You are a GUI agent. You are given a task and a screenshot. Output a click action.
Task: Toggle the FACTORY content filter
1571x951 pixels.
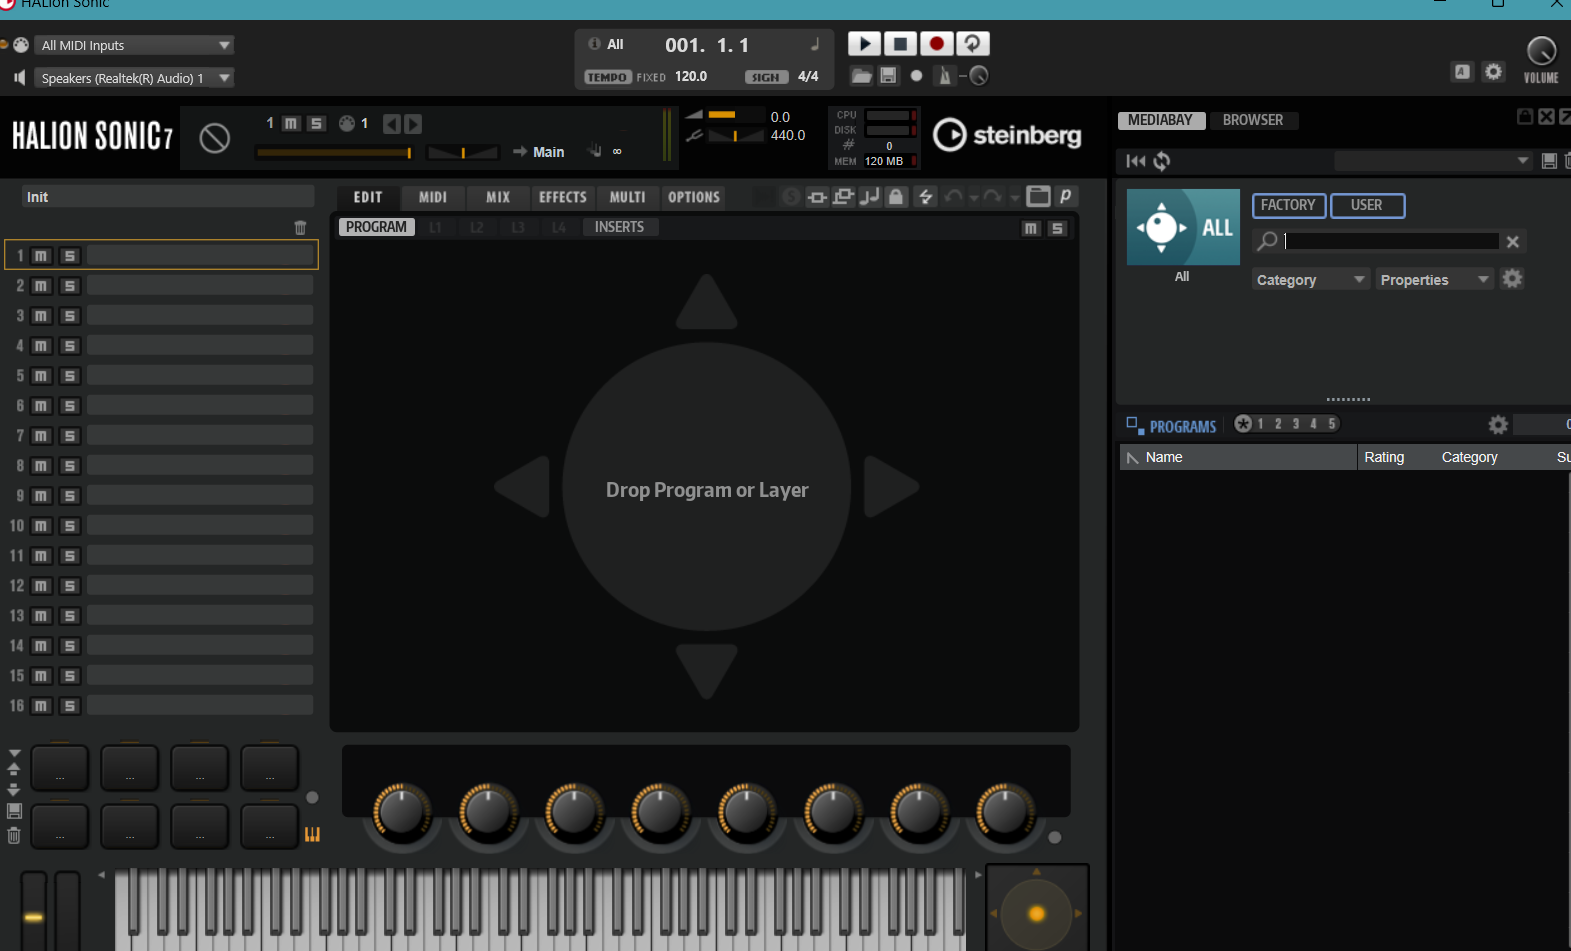point(1289,205)
